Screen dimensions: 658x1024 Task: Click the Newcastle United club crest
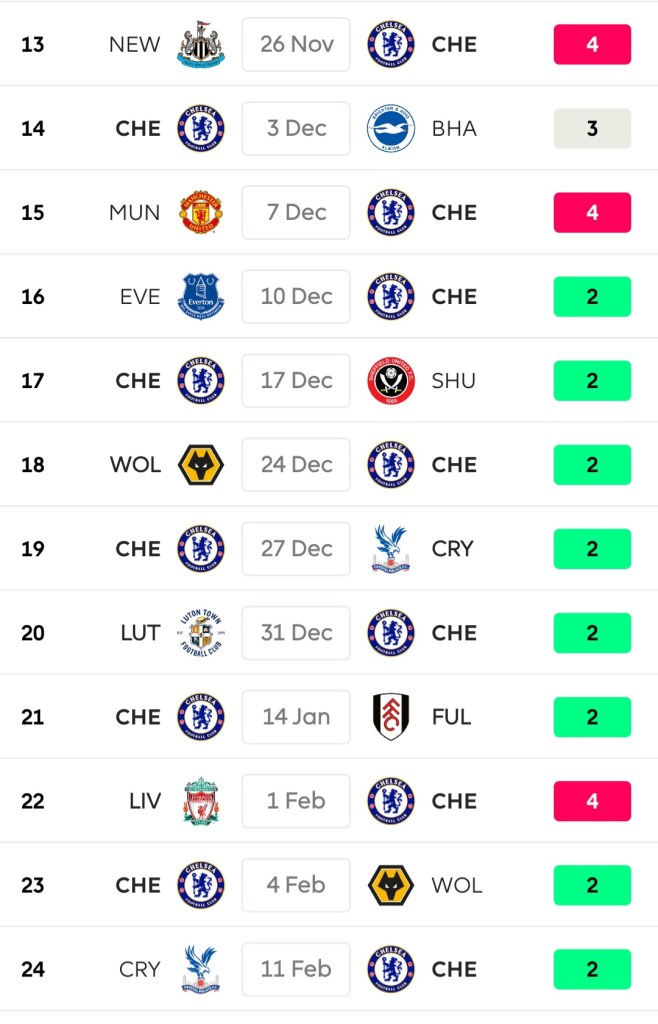201,45
